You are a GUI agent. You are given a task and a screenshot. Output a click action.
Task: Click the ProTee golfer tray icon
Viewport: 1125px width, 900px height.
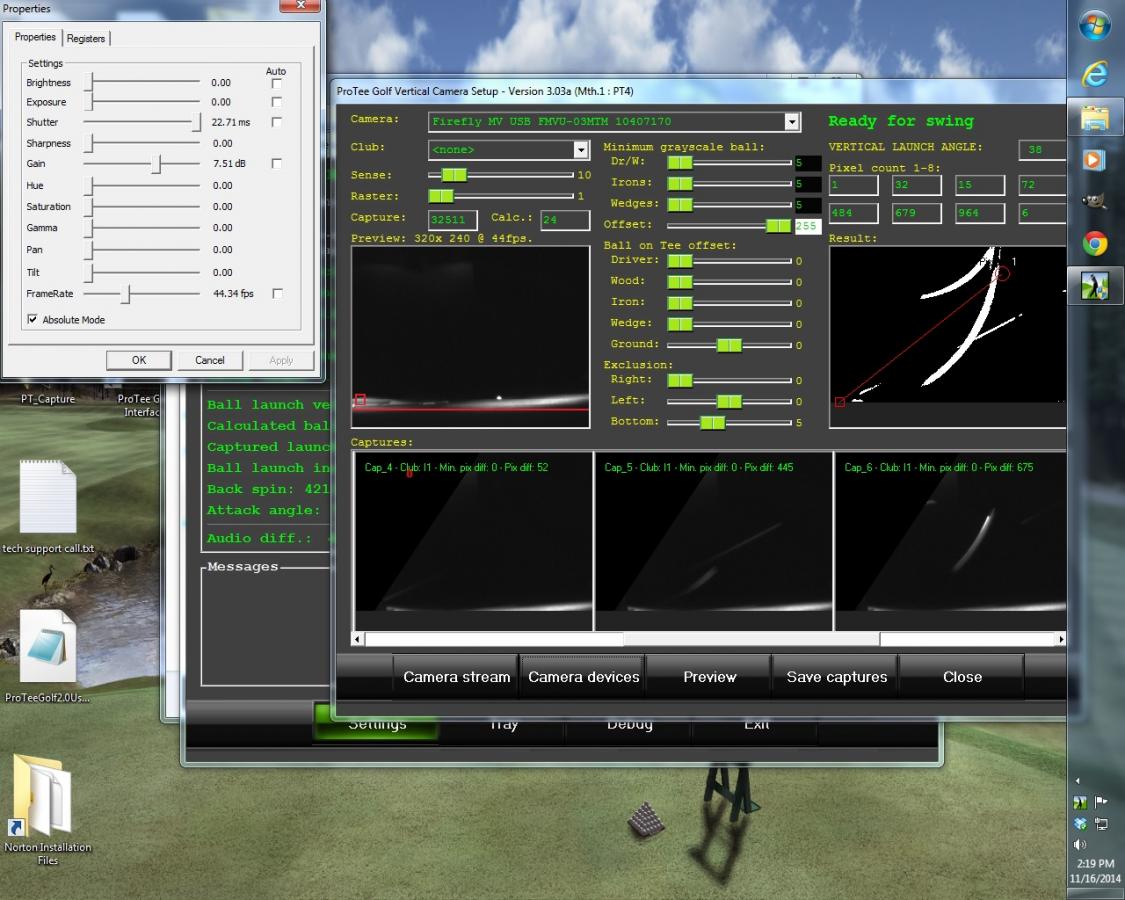pos(1080,802)
